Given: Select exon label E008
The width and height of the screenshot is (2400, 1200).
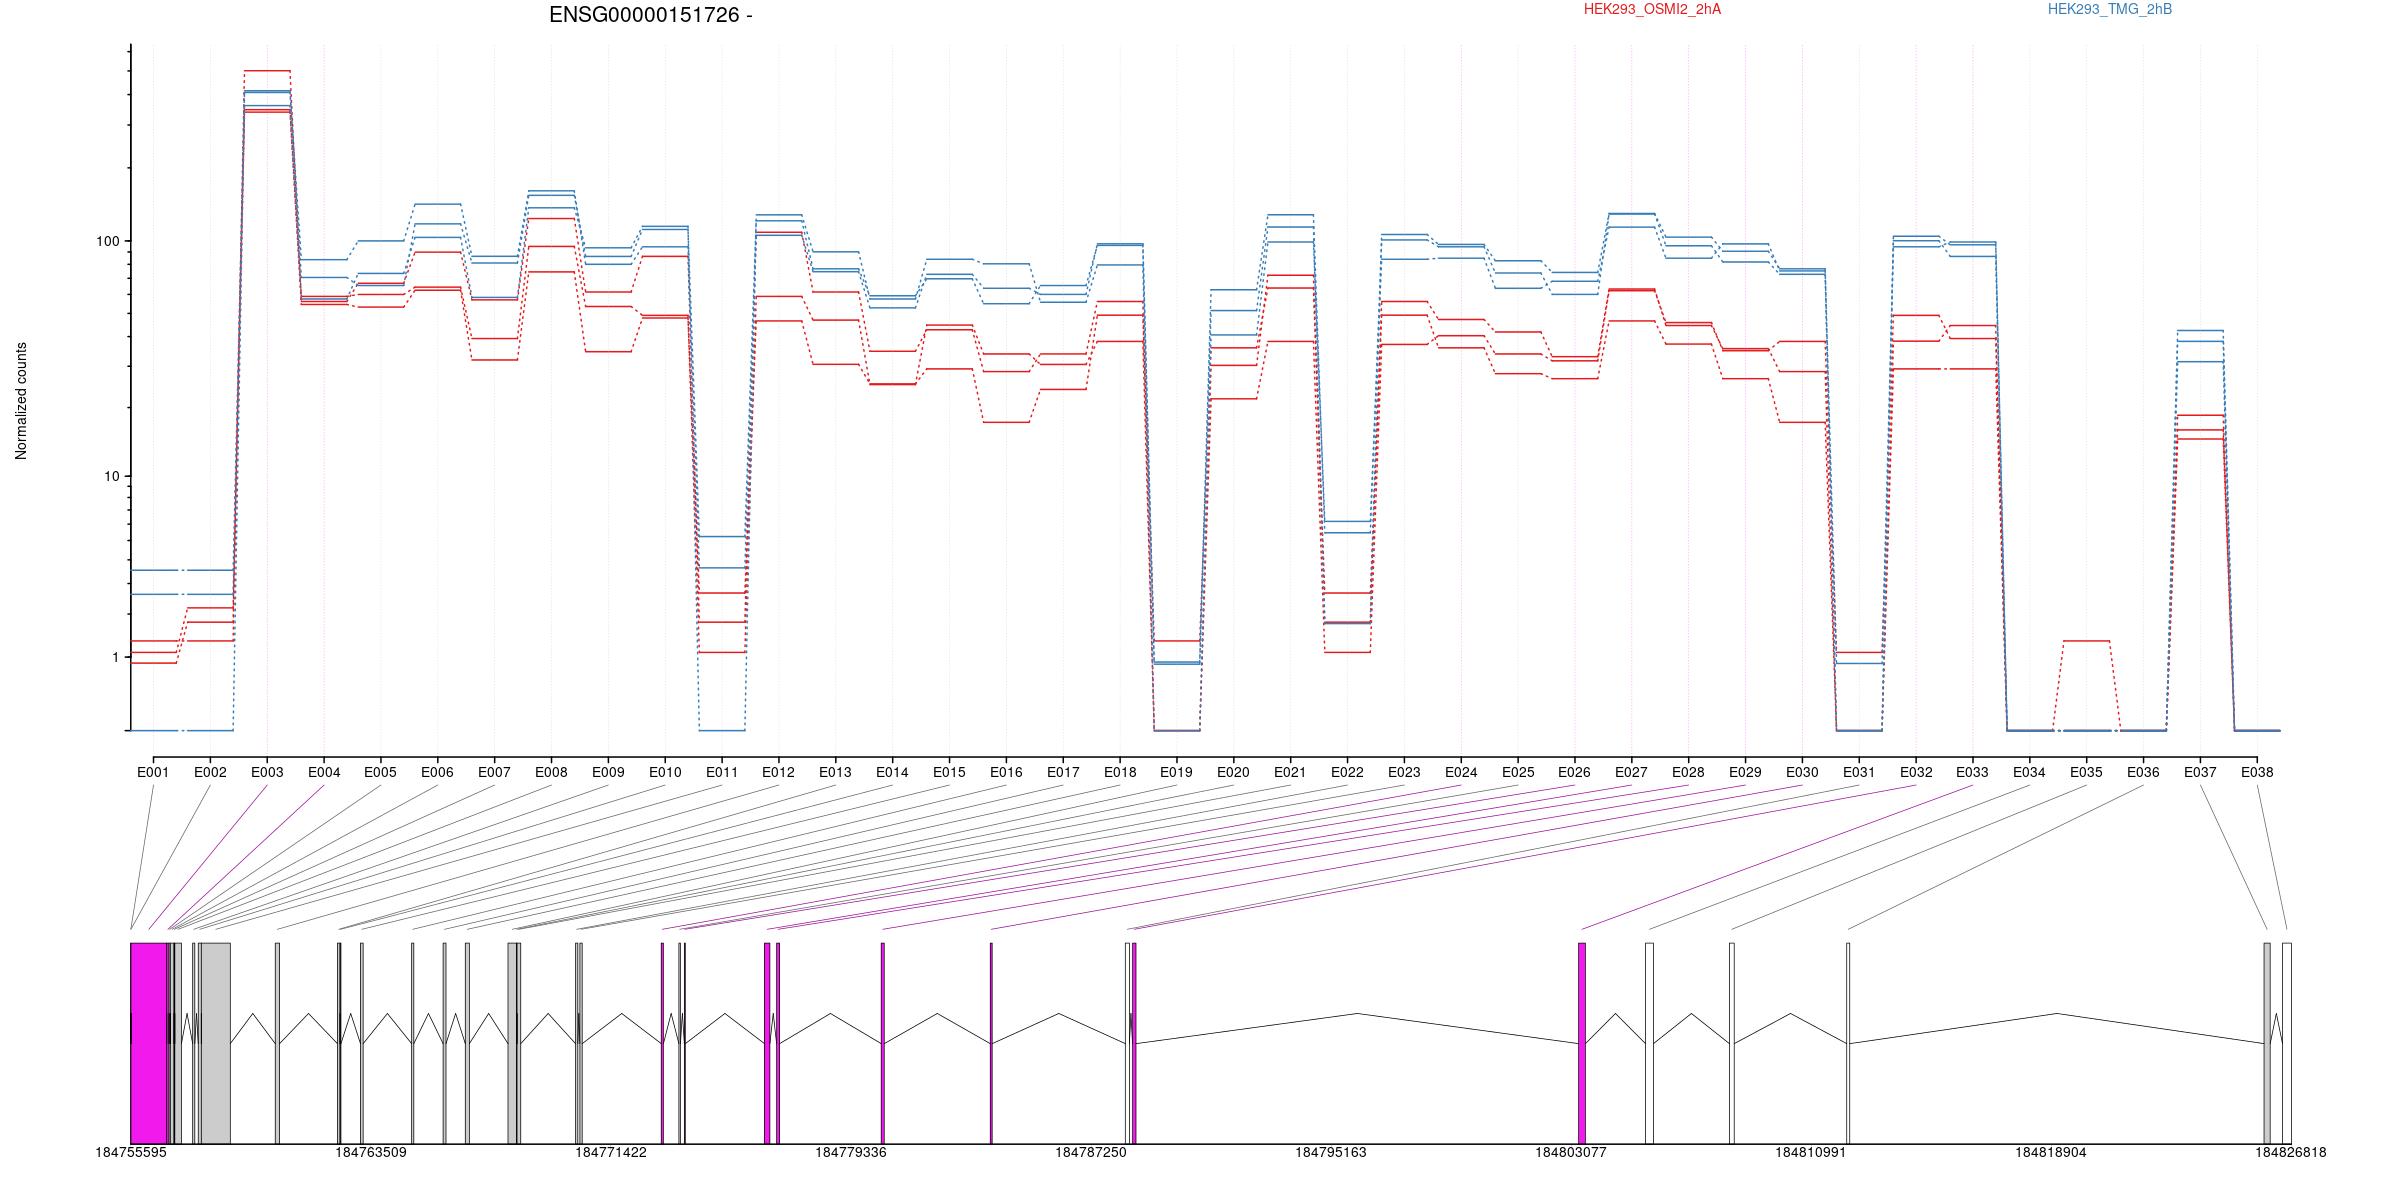Looking at the screenshot, I should (551, 772).
